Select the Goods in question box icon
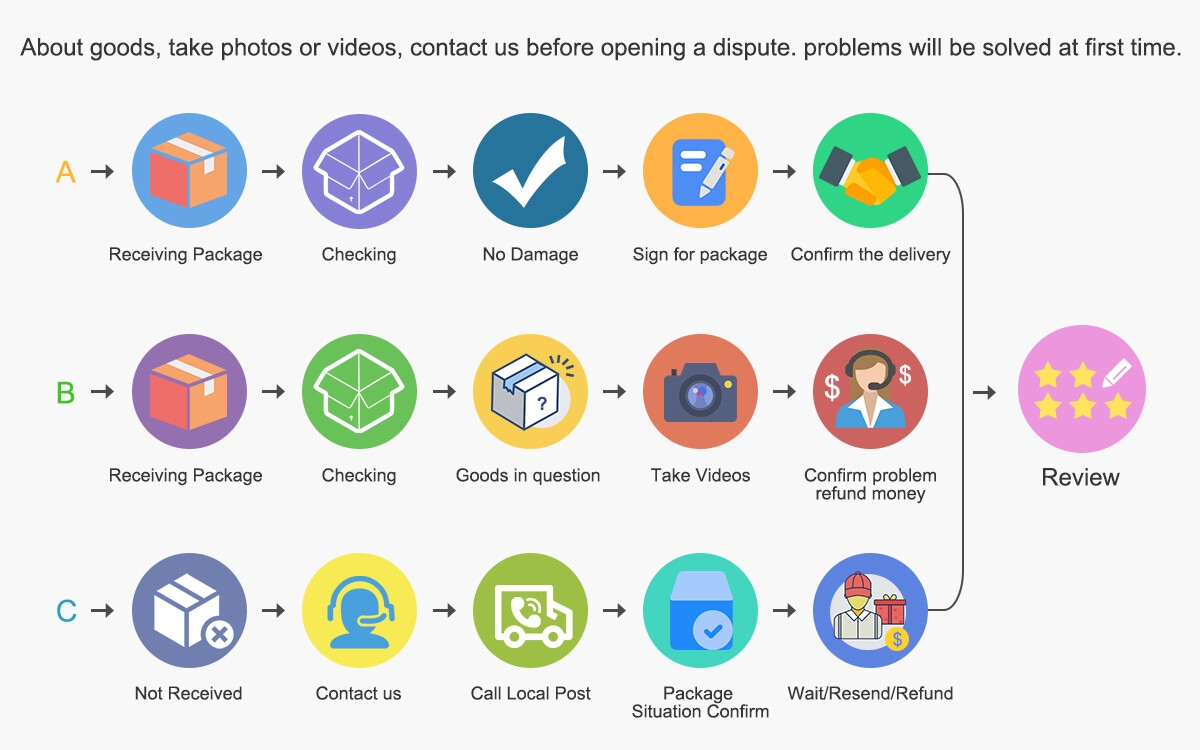Viewport: 1200px width, 750px height. pos(530,391)
